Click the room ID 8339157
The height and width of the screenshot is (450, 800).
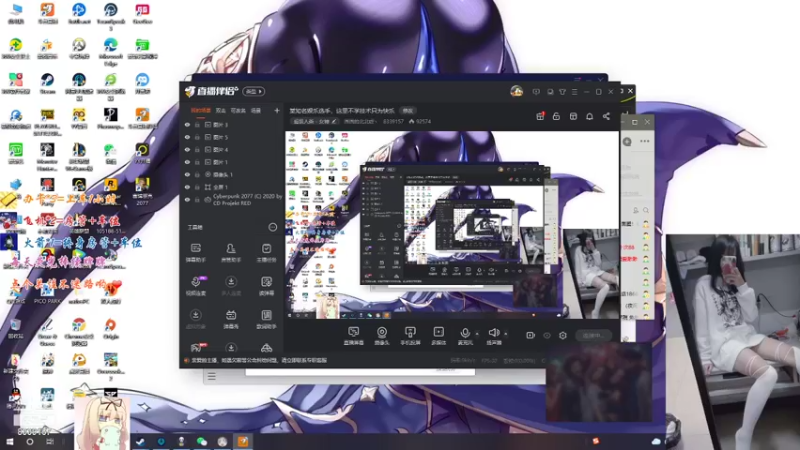click(393, 121)
